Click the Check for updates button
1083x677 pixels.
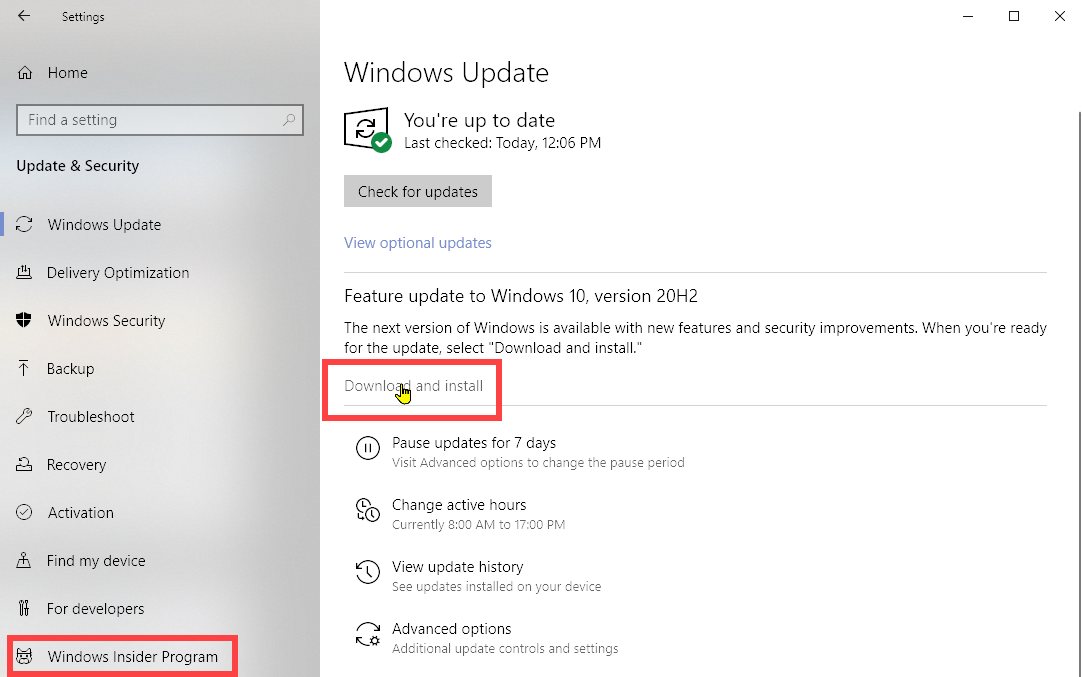(x=418, y=191)
